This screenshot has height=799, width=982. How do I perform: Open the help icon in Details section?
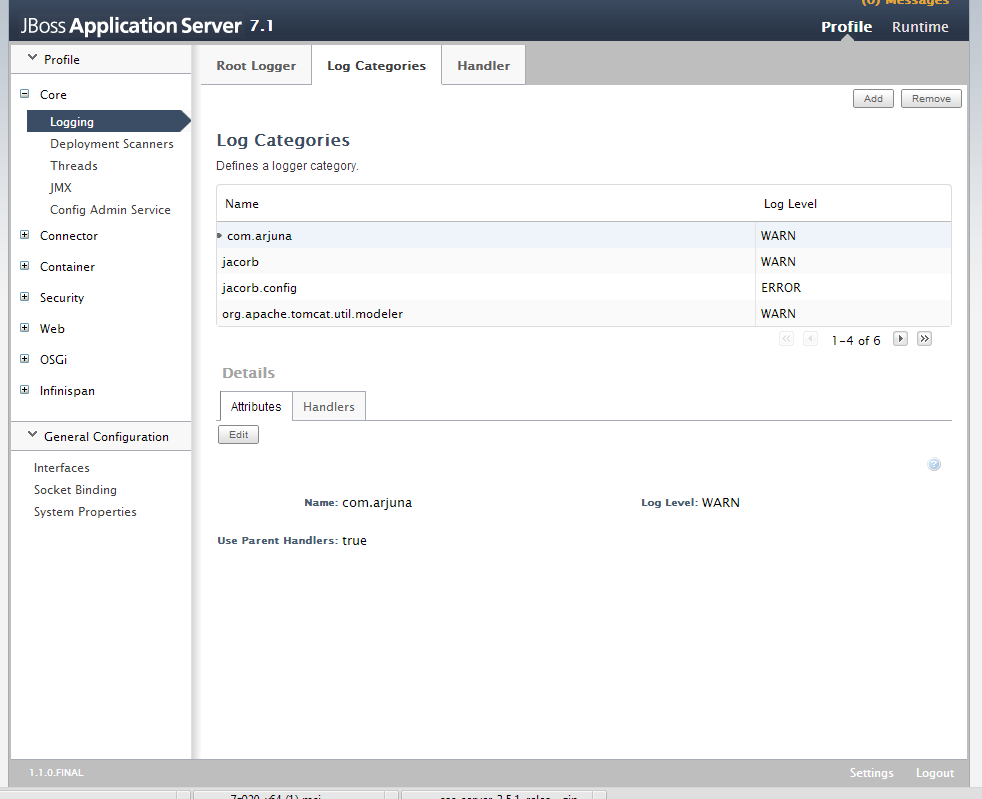coord(934,464)
